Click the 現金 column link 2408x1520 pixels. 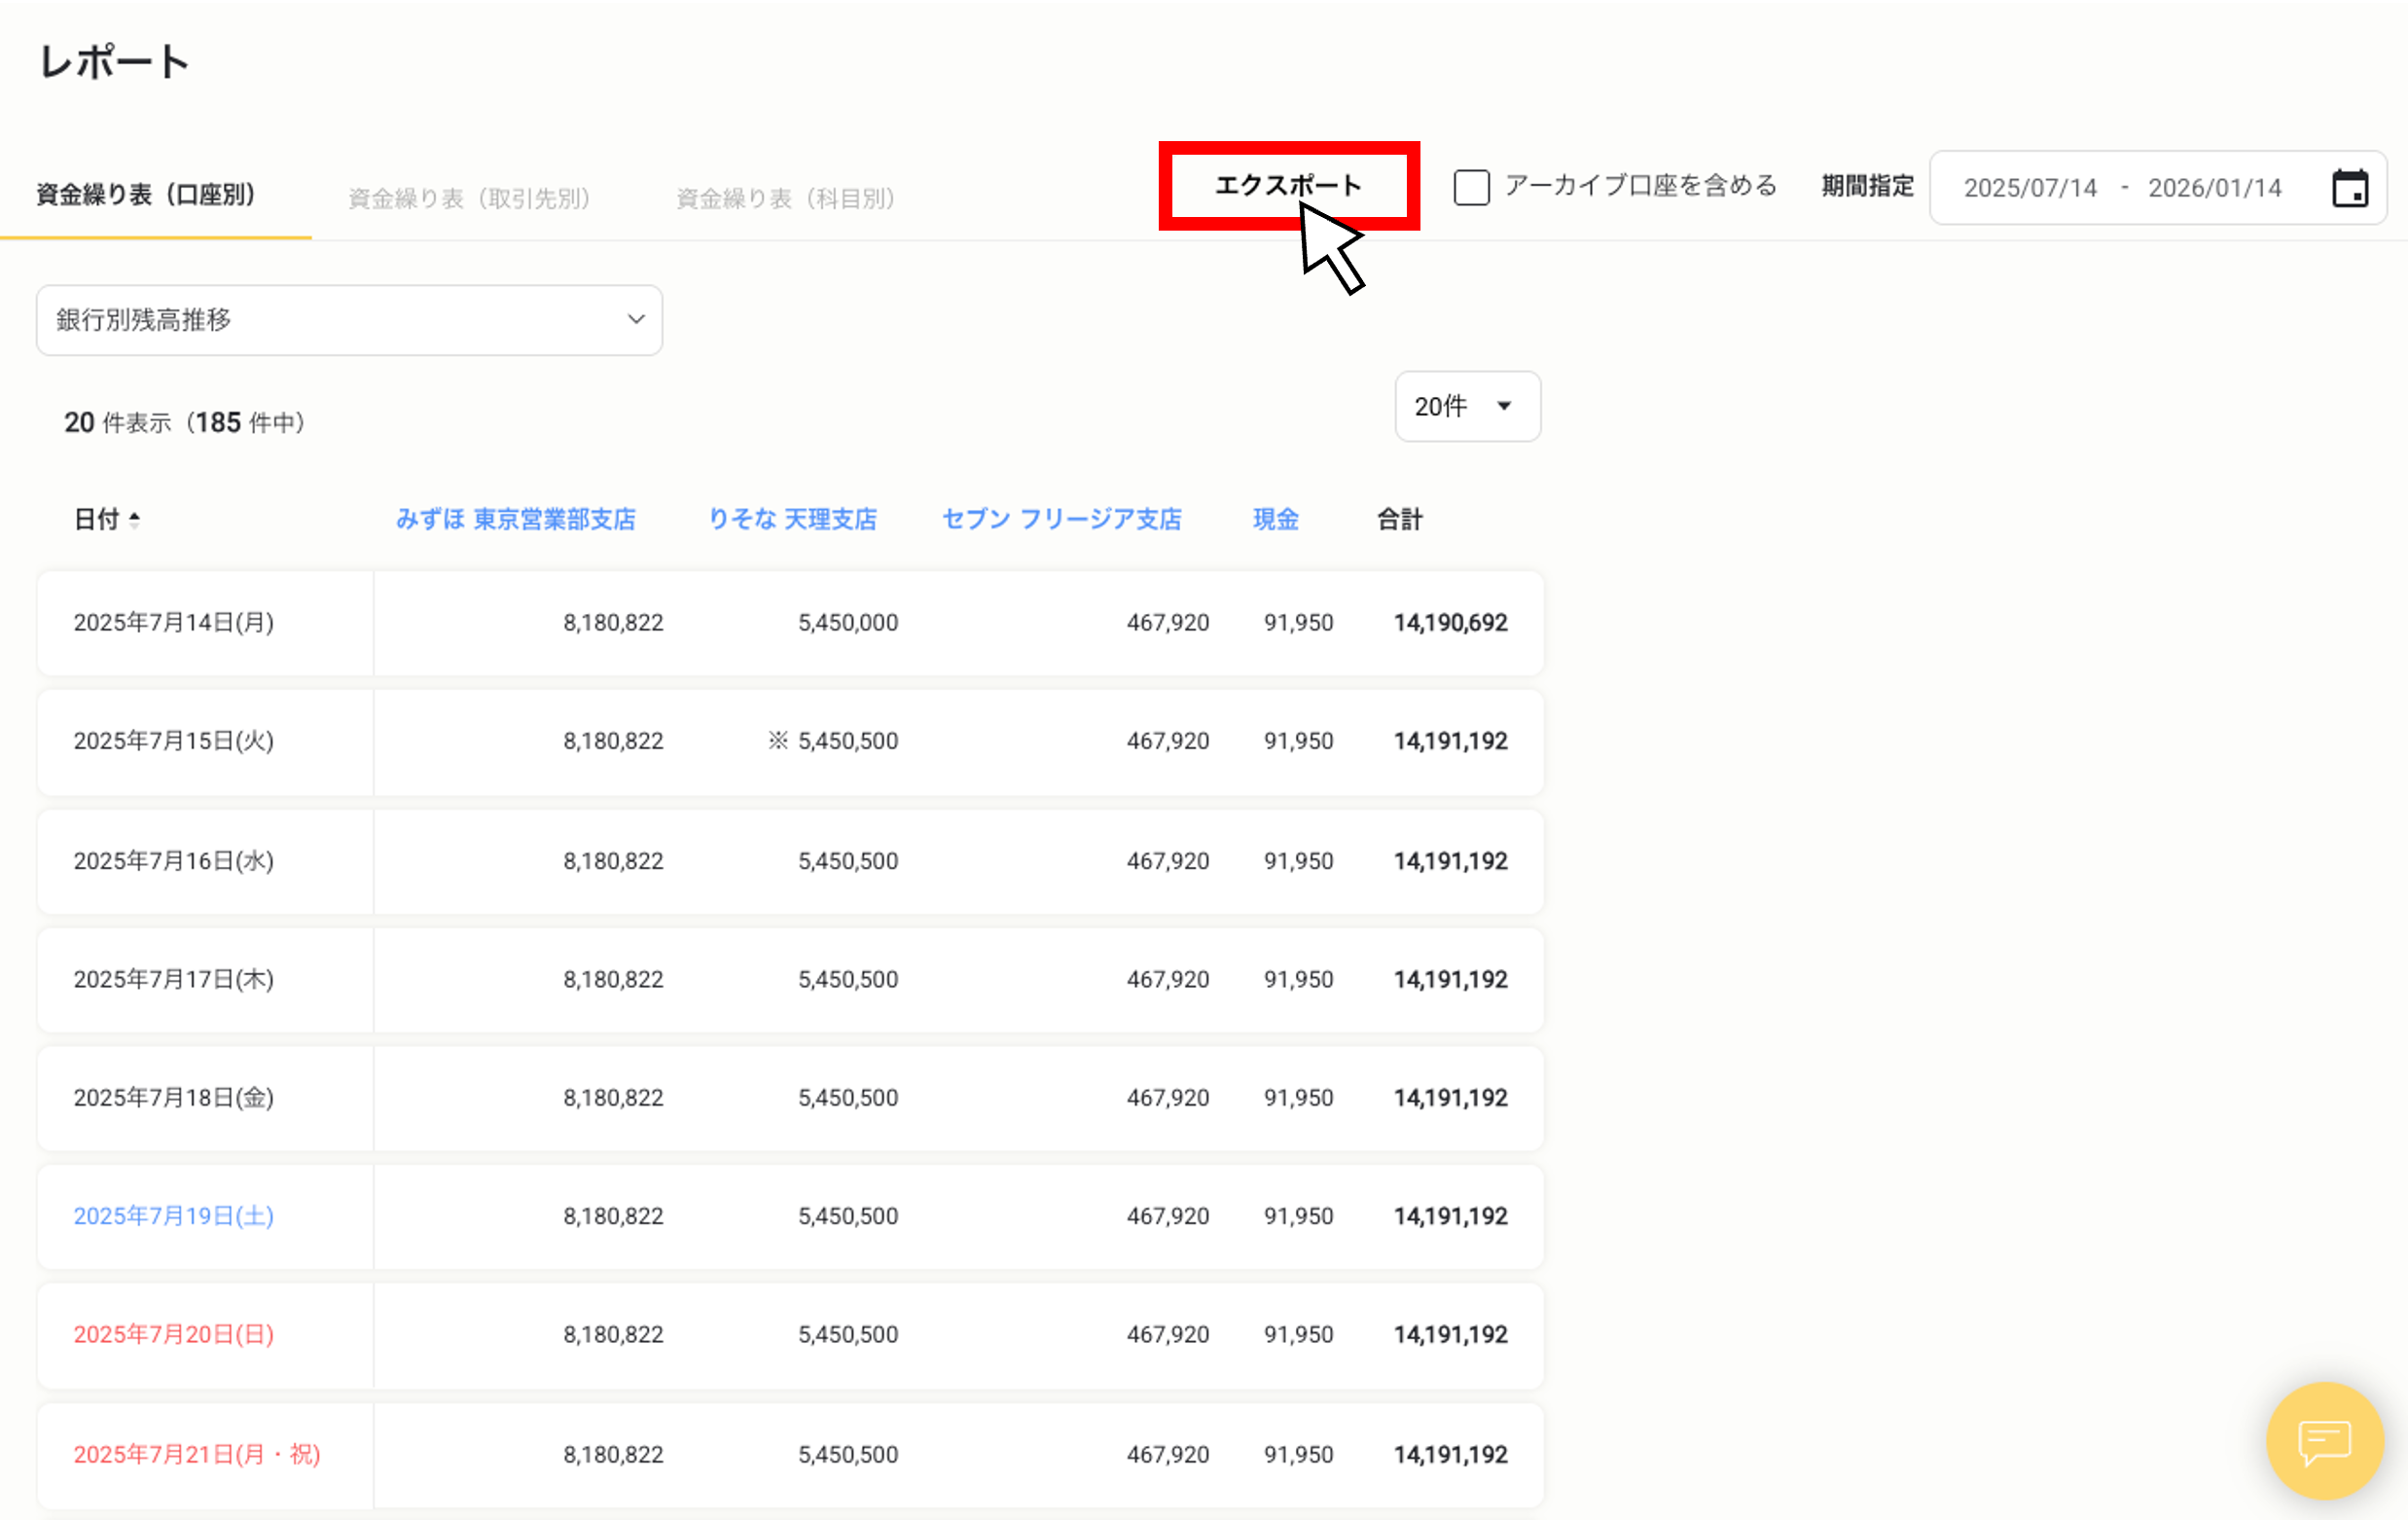[x=1275, y=519]
